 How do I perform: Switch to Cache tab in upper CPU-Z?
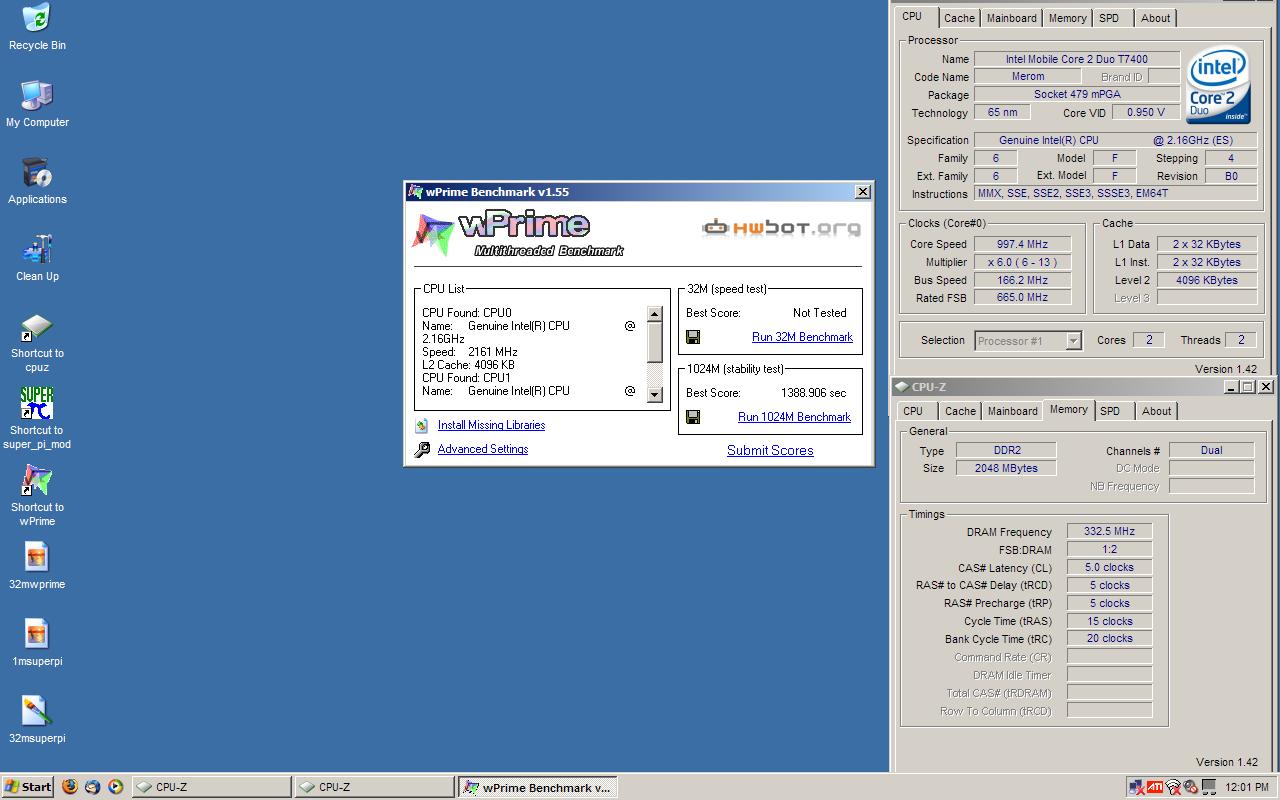[959, 18]
